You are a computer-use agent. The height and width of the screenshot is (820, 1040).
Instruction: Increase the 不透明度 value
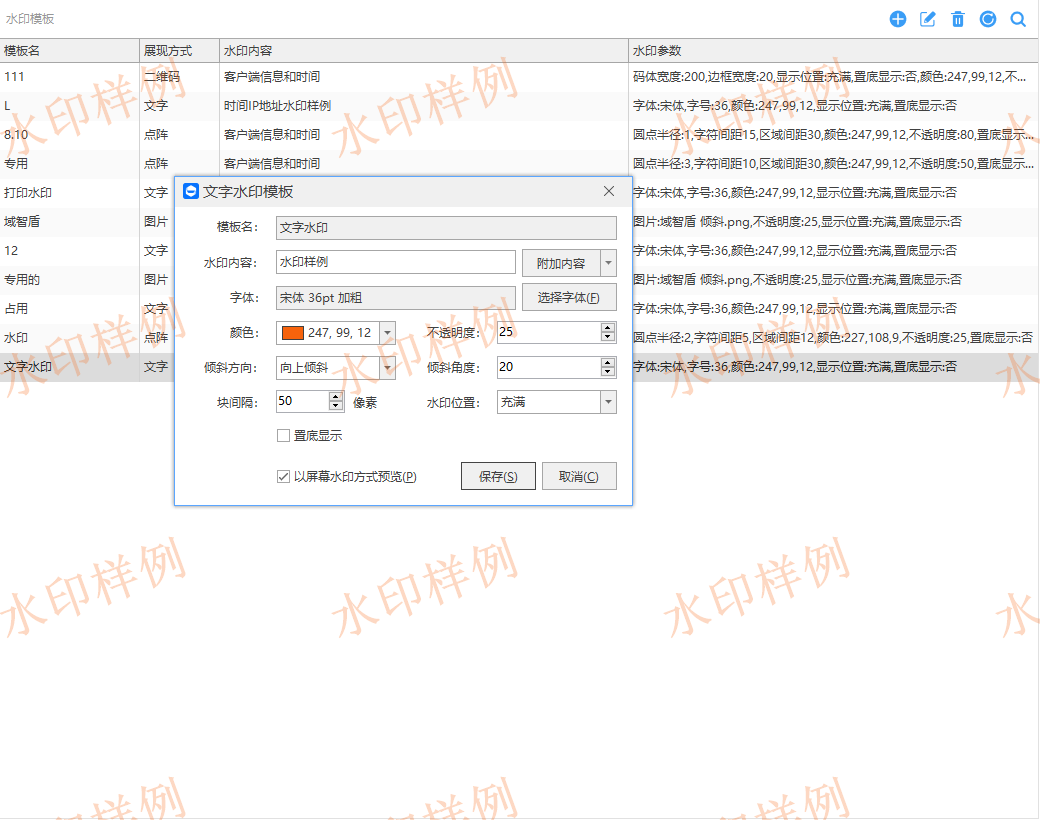(x=608, y=328)
